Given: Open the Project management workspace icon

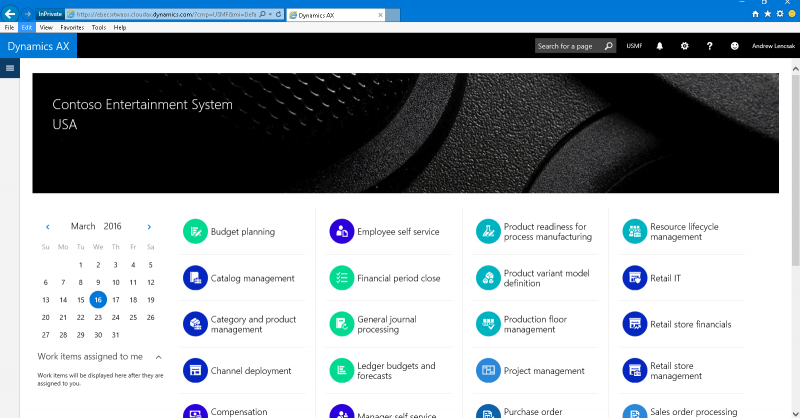Looking at the screenshot, I should (x=488, y=371).
